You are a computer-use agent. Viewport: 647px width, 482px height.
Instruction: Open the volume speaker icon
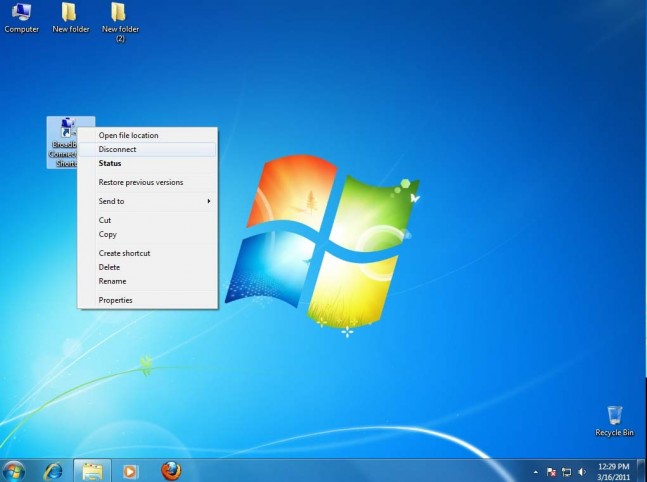[582, 472]
